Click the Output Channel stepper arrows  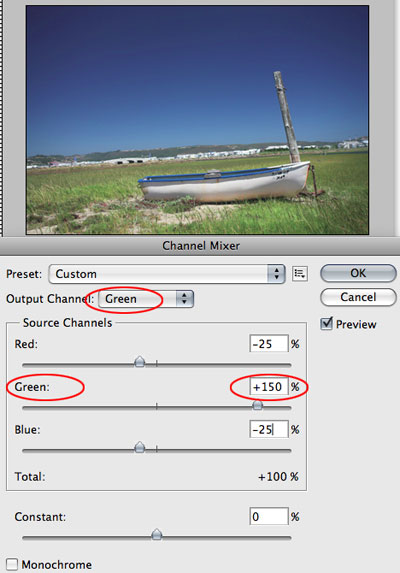click(184, 299)
